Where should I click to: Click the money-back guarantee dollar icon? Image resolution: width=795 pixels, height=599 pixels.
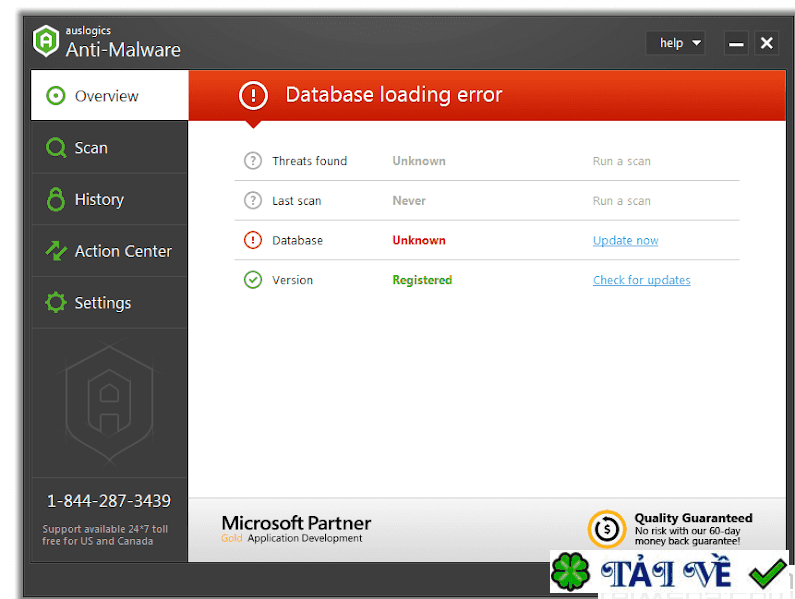[606, 529]
